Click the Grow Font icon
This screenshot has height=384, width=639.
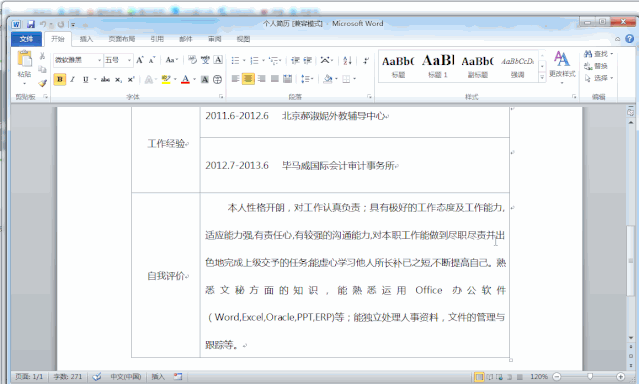click(140, 60)
